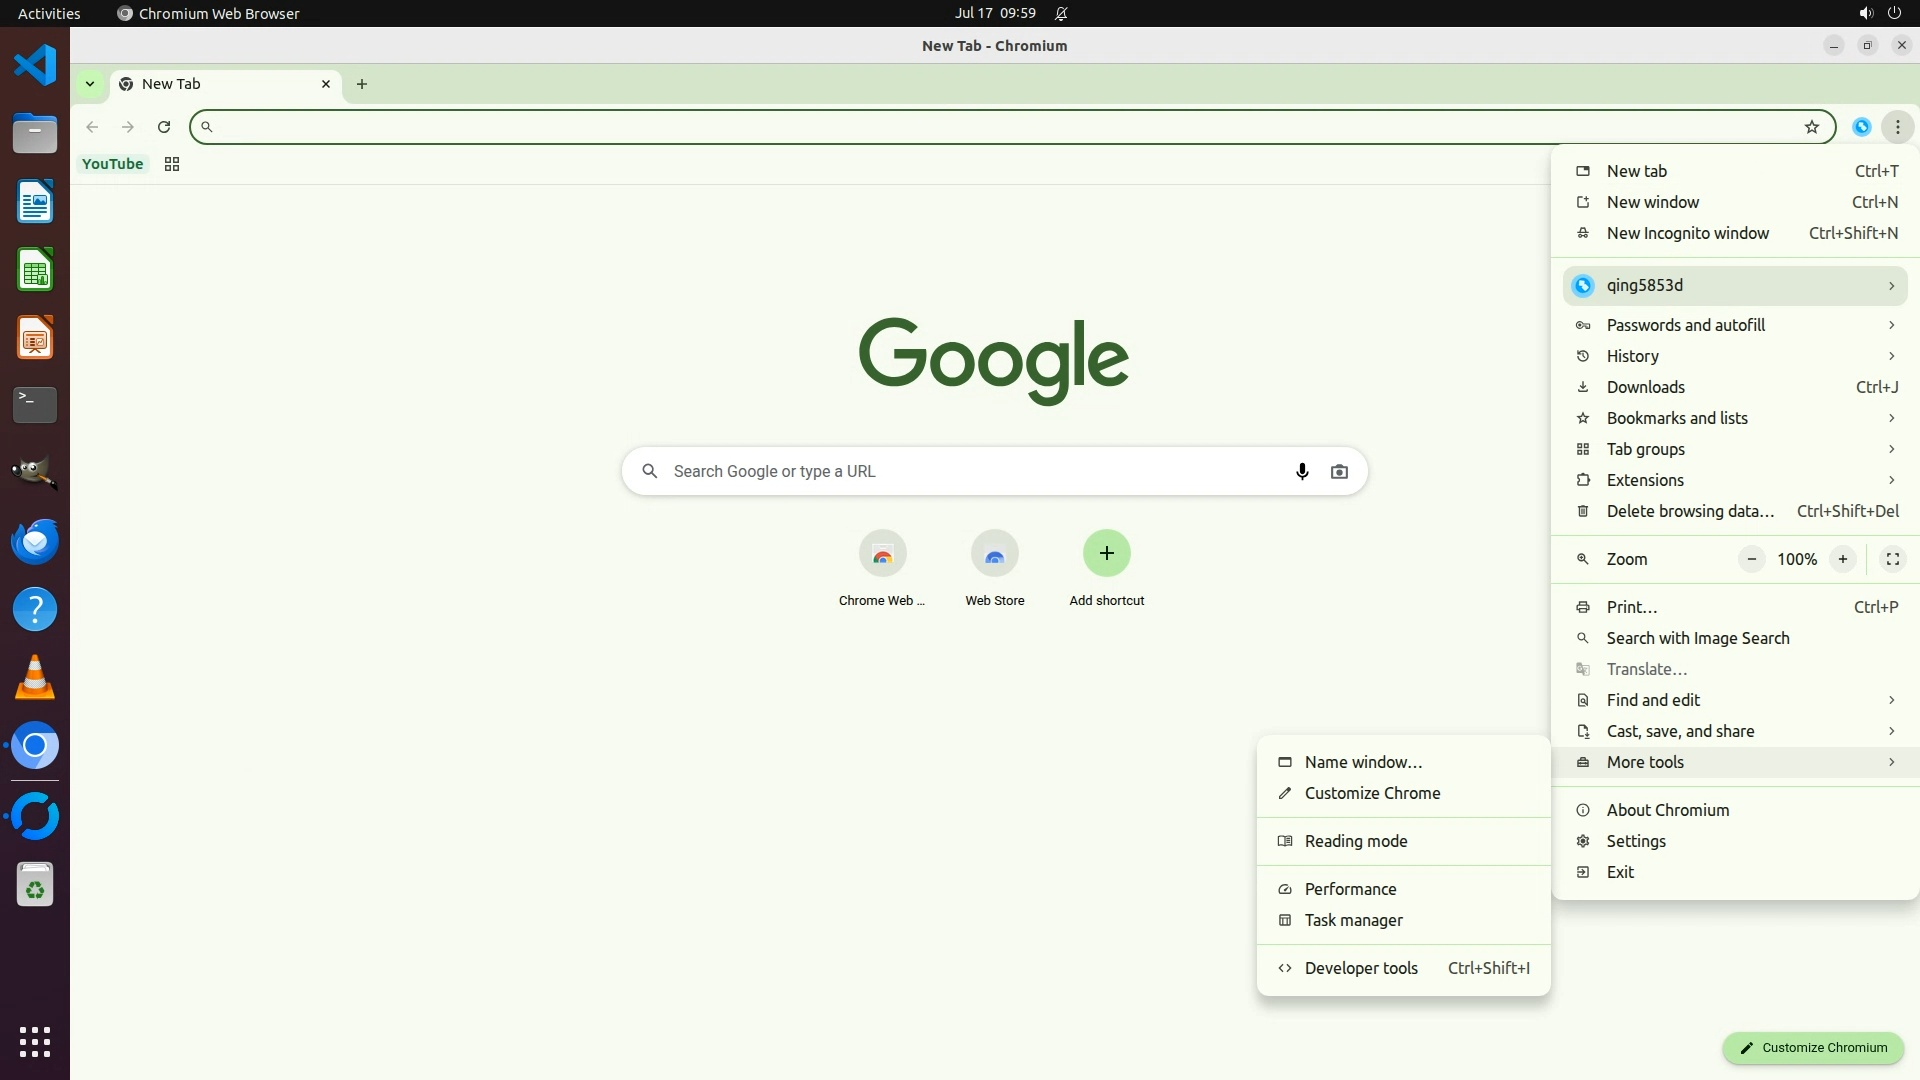The image size is (1920, 1080).
Task: Click the voice search microphone icon
Action: click(x=1302, y=471)
